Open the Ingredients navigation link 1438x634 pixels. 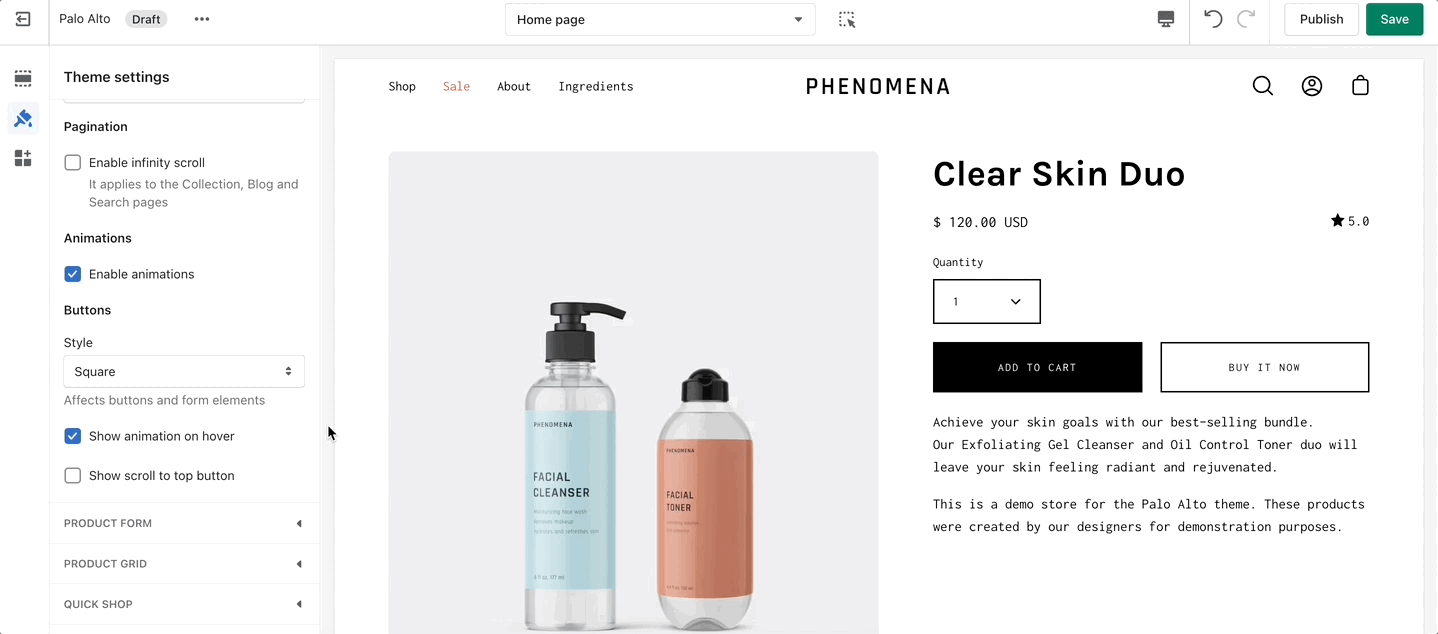[x=596, y=86]
